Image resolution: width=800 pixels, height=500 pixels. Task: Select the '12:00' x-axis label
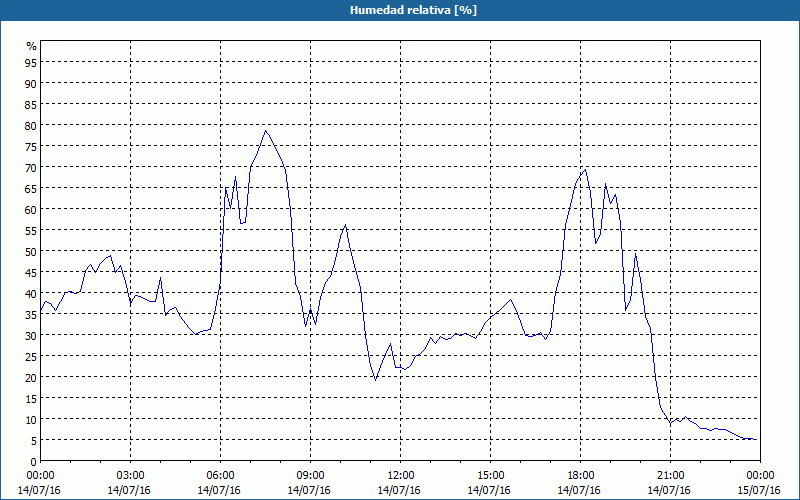point(401,476)
